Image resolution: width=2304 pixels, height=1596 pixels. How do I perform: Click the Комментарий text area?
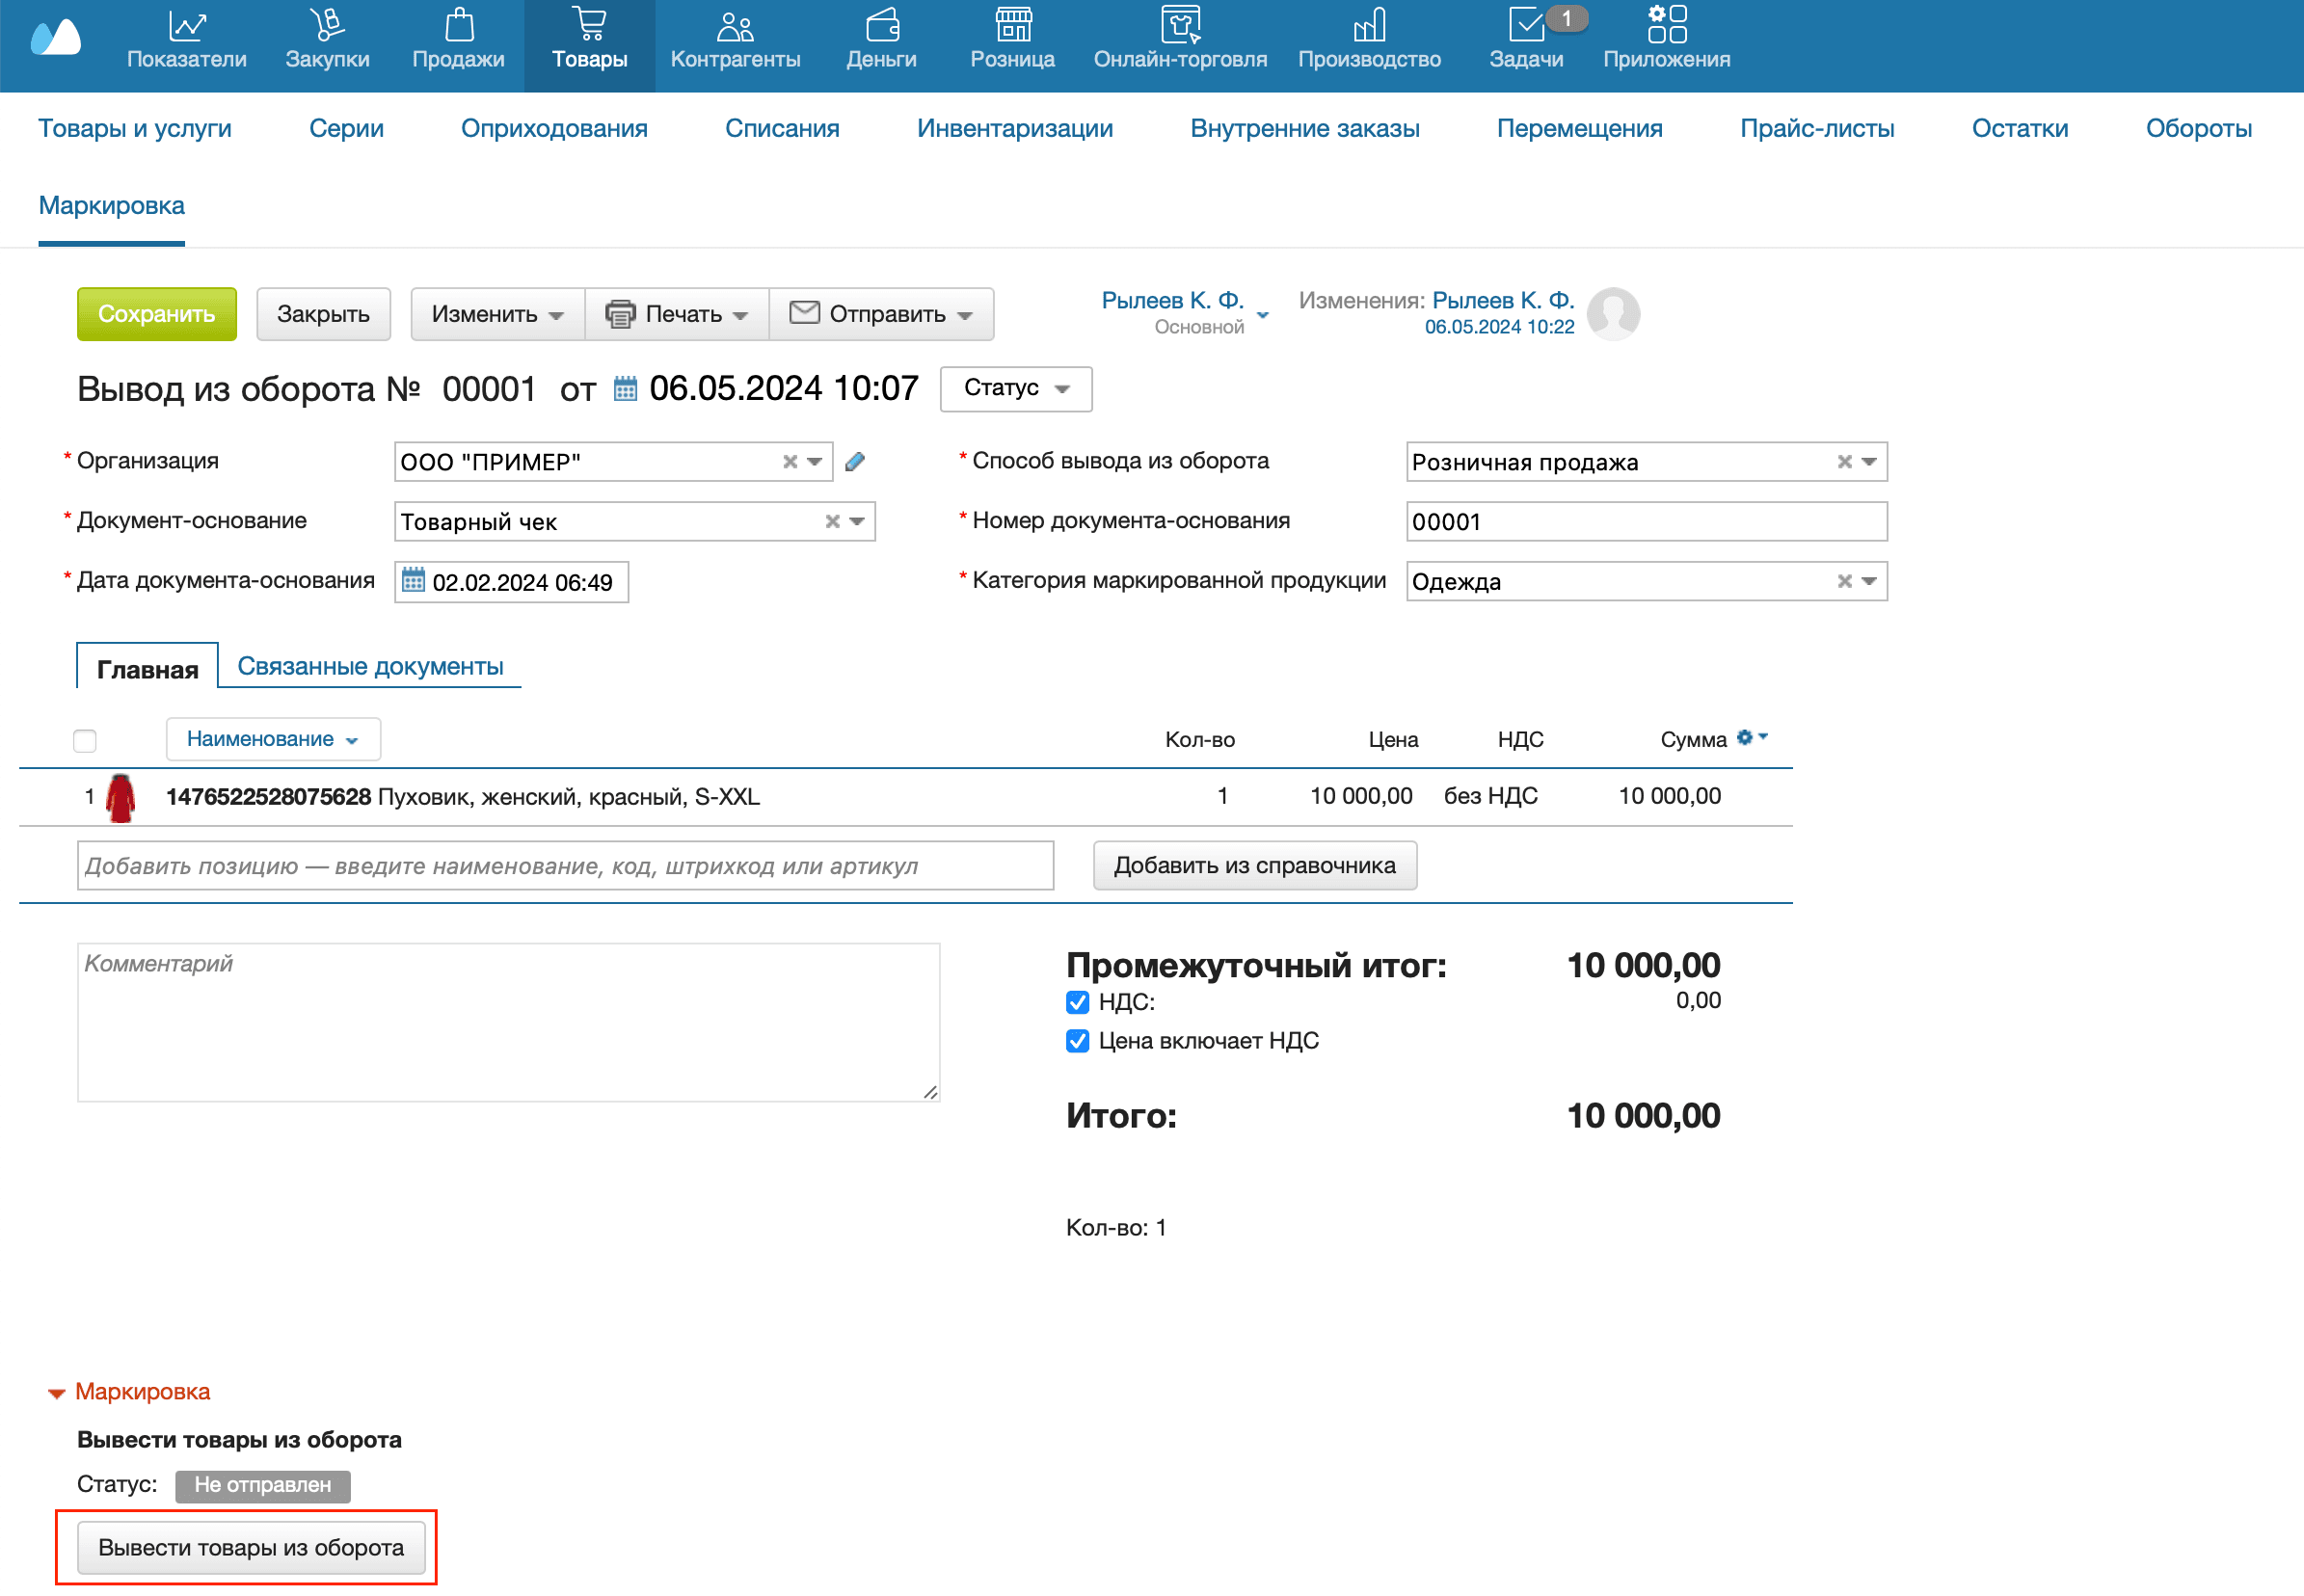pyautogui.click(x=508, y=1021)
